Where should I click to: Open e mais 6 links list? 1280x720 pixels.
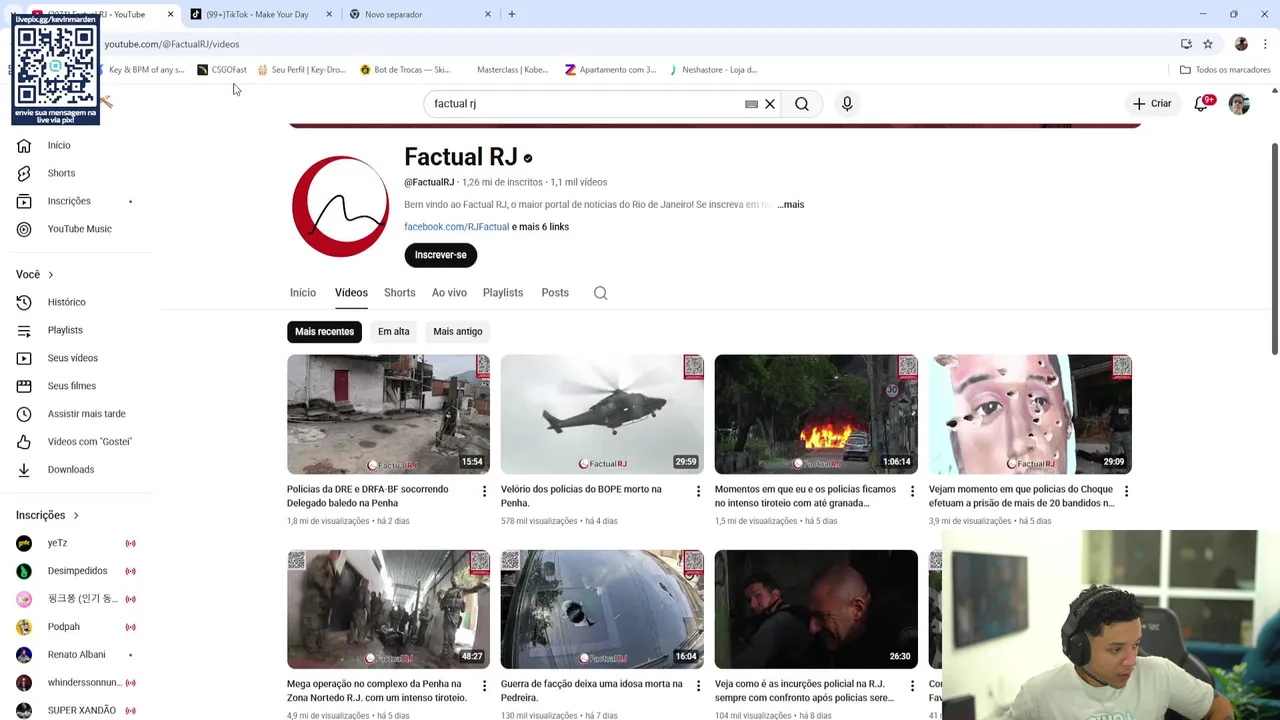(540, 227)
